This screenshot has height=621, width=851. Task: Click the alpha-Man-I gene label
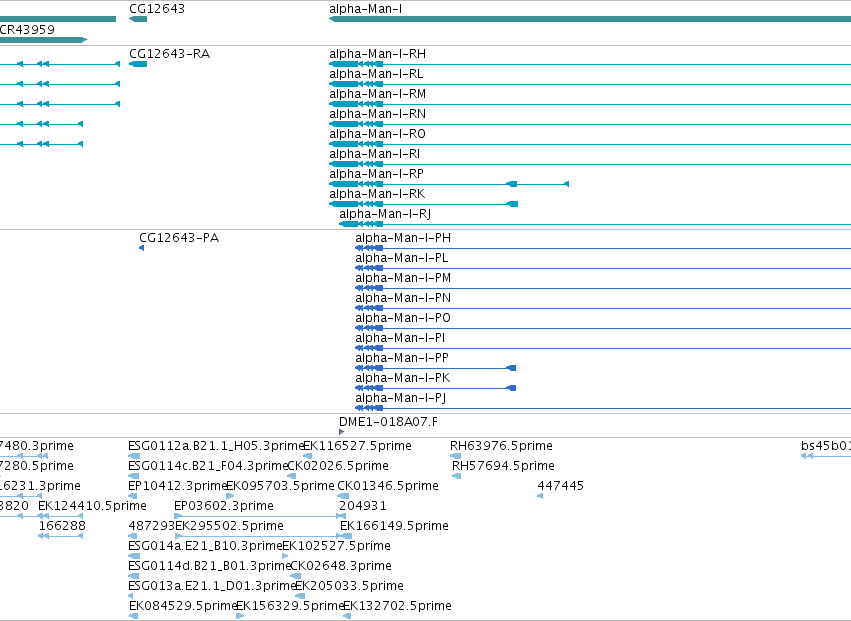tap(365, 9)
